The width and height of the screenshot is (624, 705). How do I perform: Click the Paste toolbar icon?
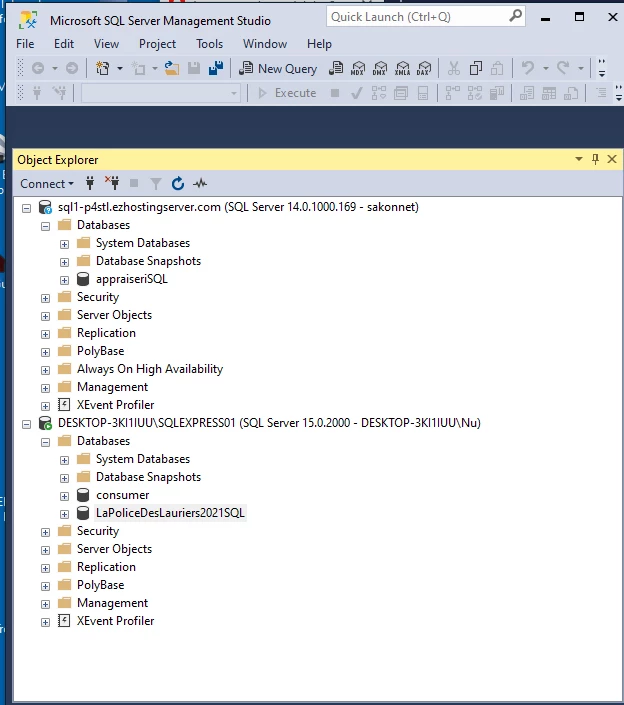pos(497,68)
